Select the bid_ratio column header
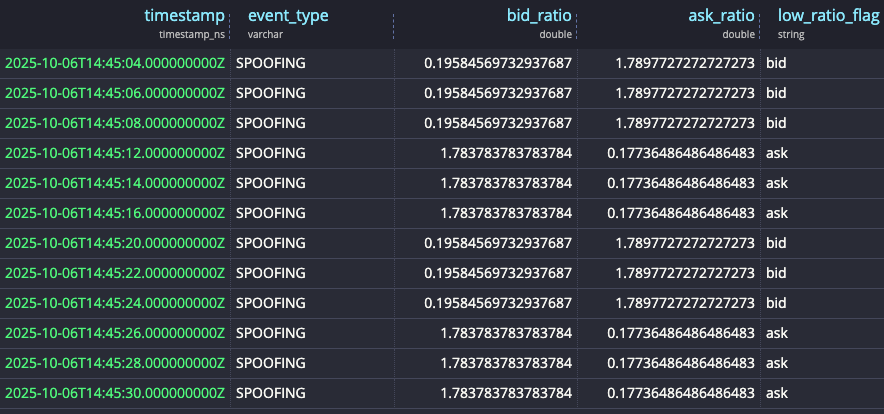884x414 pixels. point(538,16)
